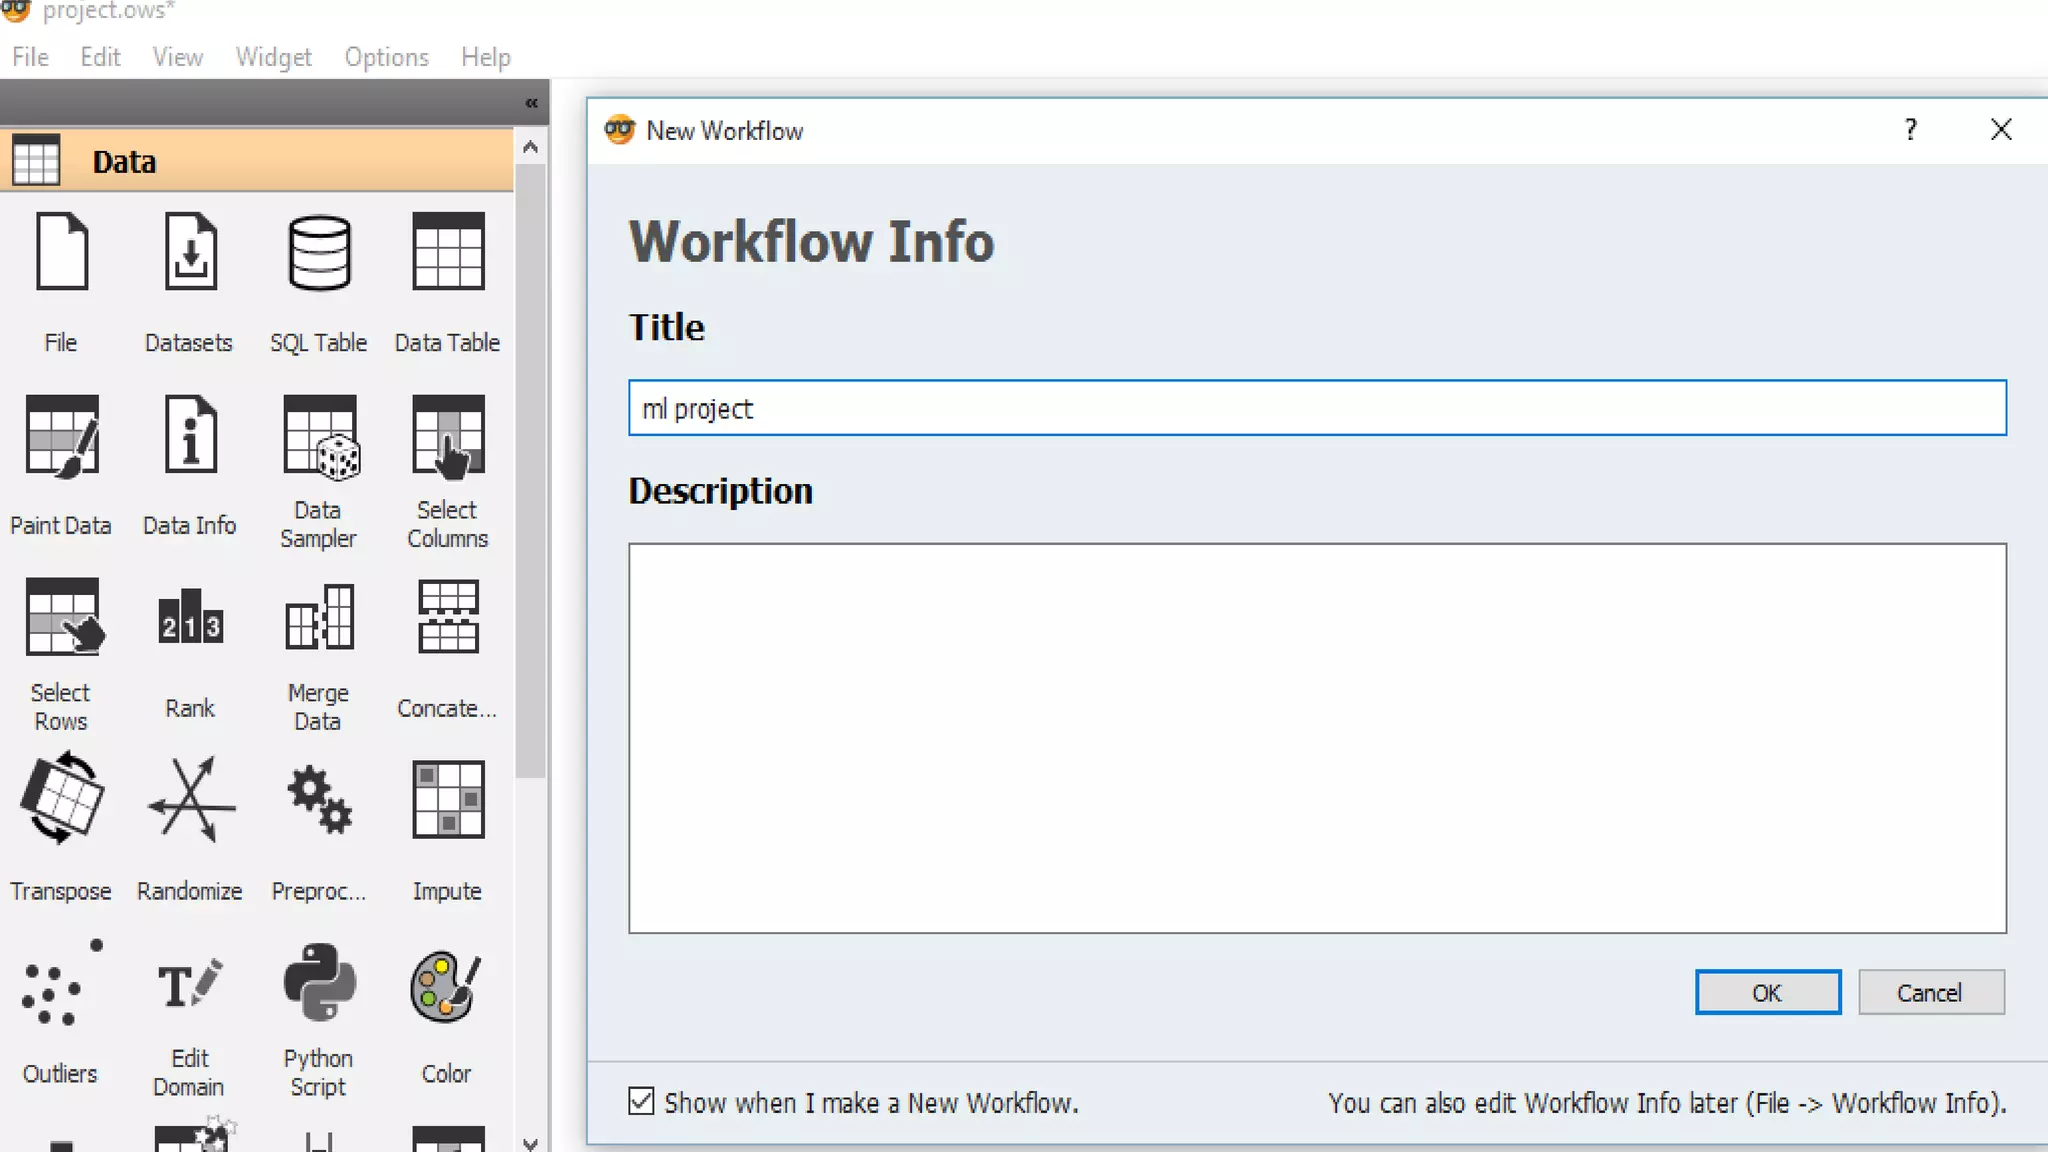Click the Title input field
The width and height of the screenshot is (2048, 1152).
(1316, 408)
